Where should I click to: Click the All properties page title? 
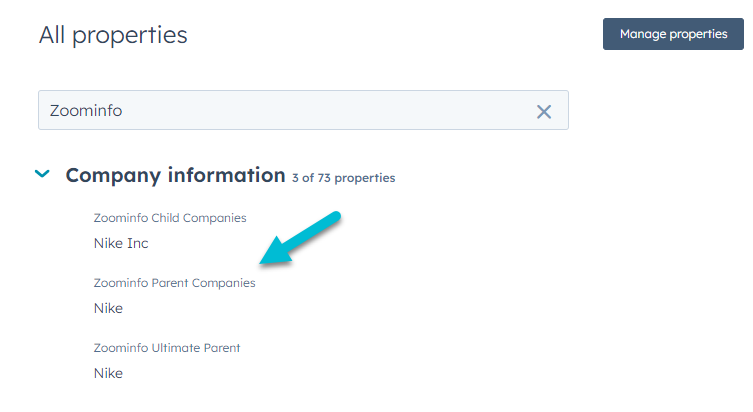[x=113, y=35]
